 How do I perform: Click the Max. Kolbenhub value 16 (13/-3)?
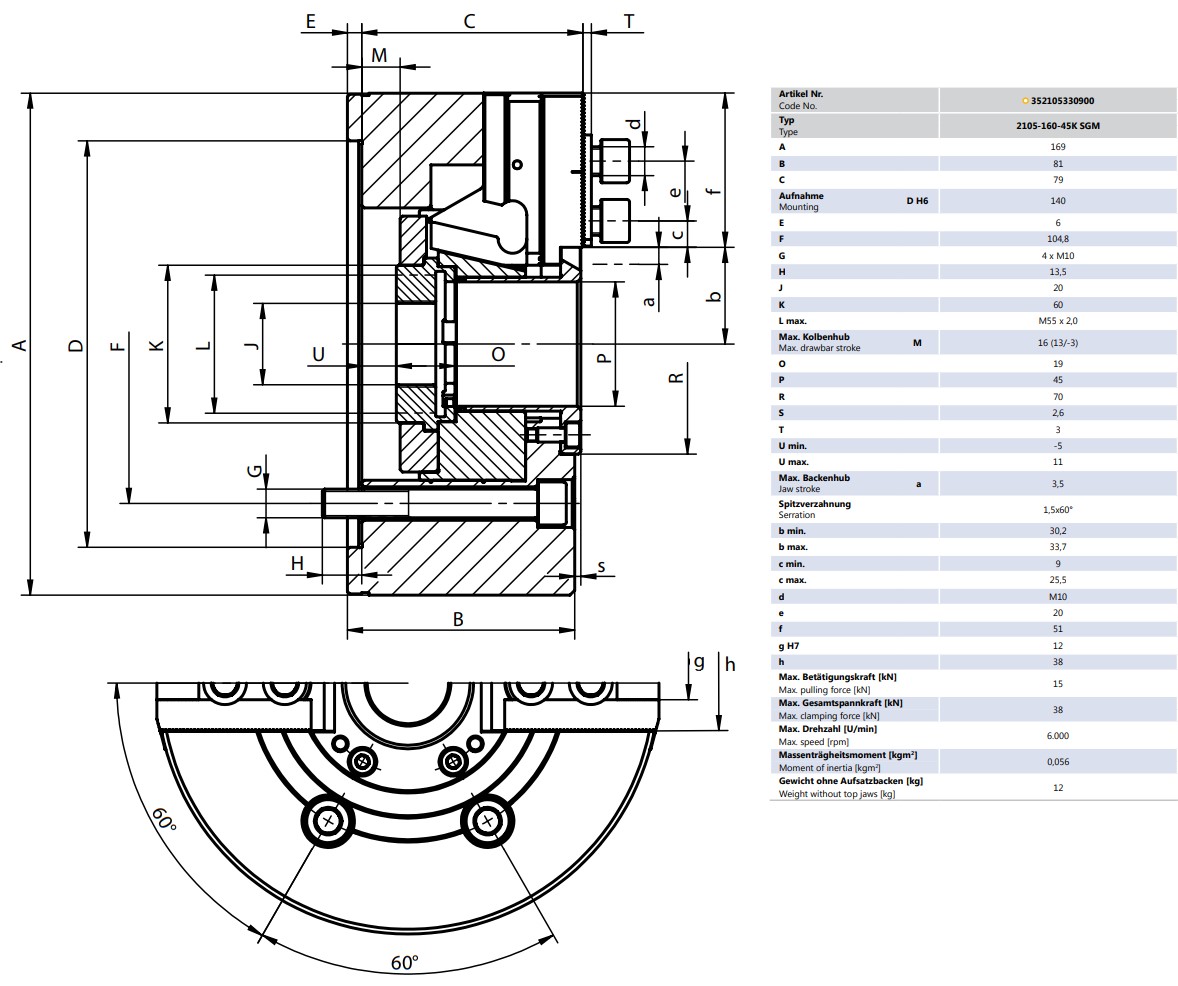point(1058,343)
